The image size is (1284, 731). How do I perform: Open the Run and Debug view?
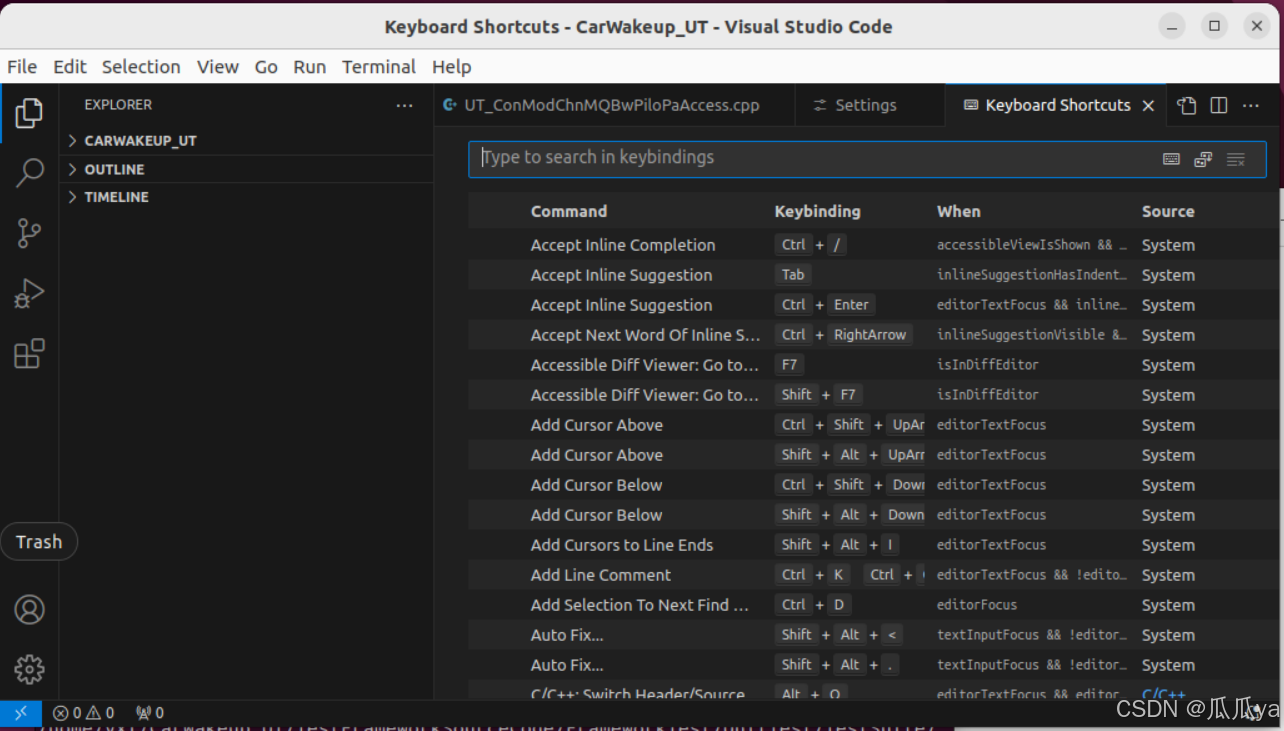[x=29, y=293]
